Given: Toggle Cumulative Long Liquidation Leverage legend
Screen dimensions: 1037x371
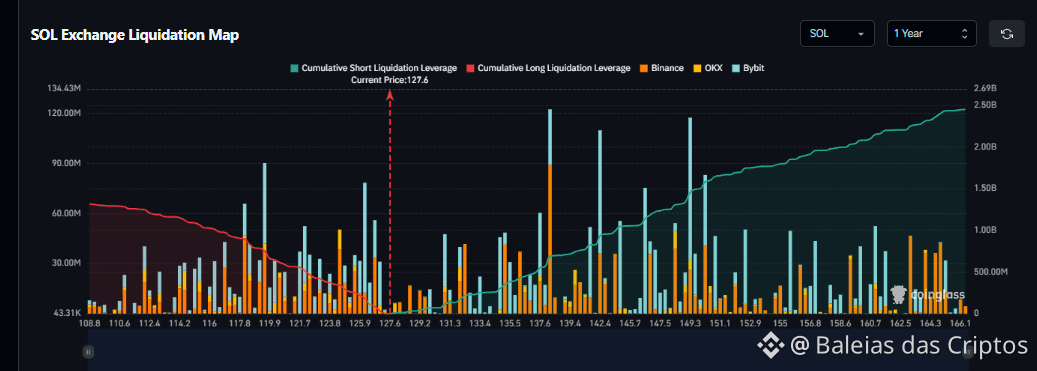Looking at the screenshot, I should point(548,68).
